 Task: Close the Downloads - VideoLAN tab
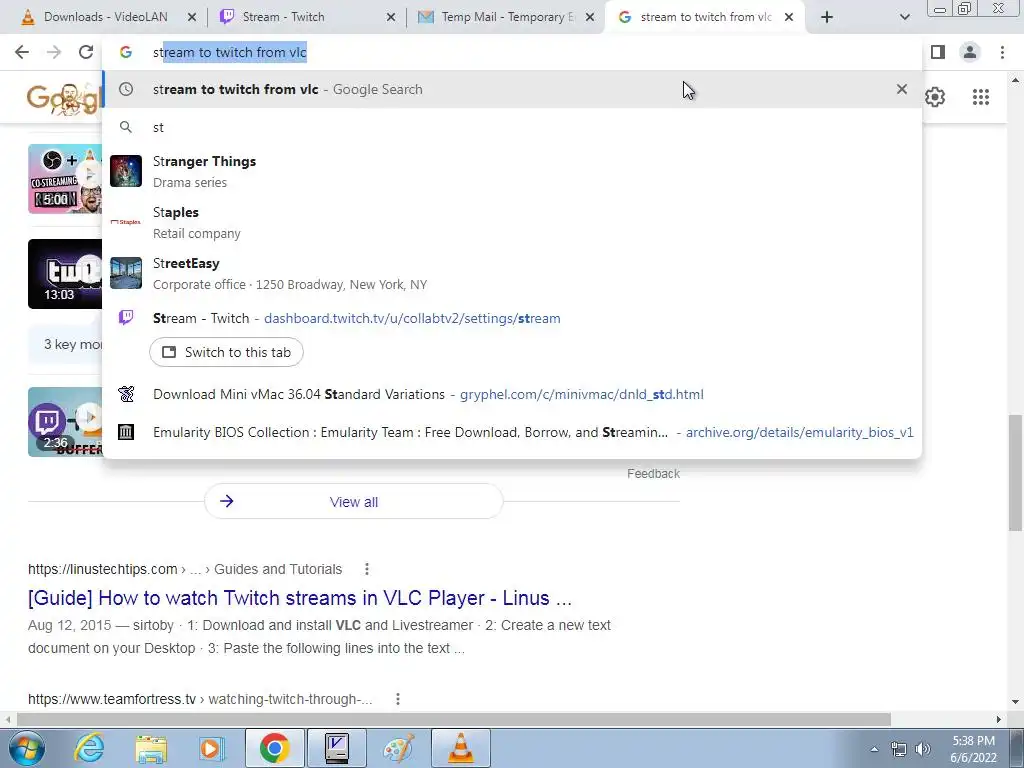192,17
